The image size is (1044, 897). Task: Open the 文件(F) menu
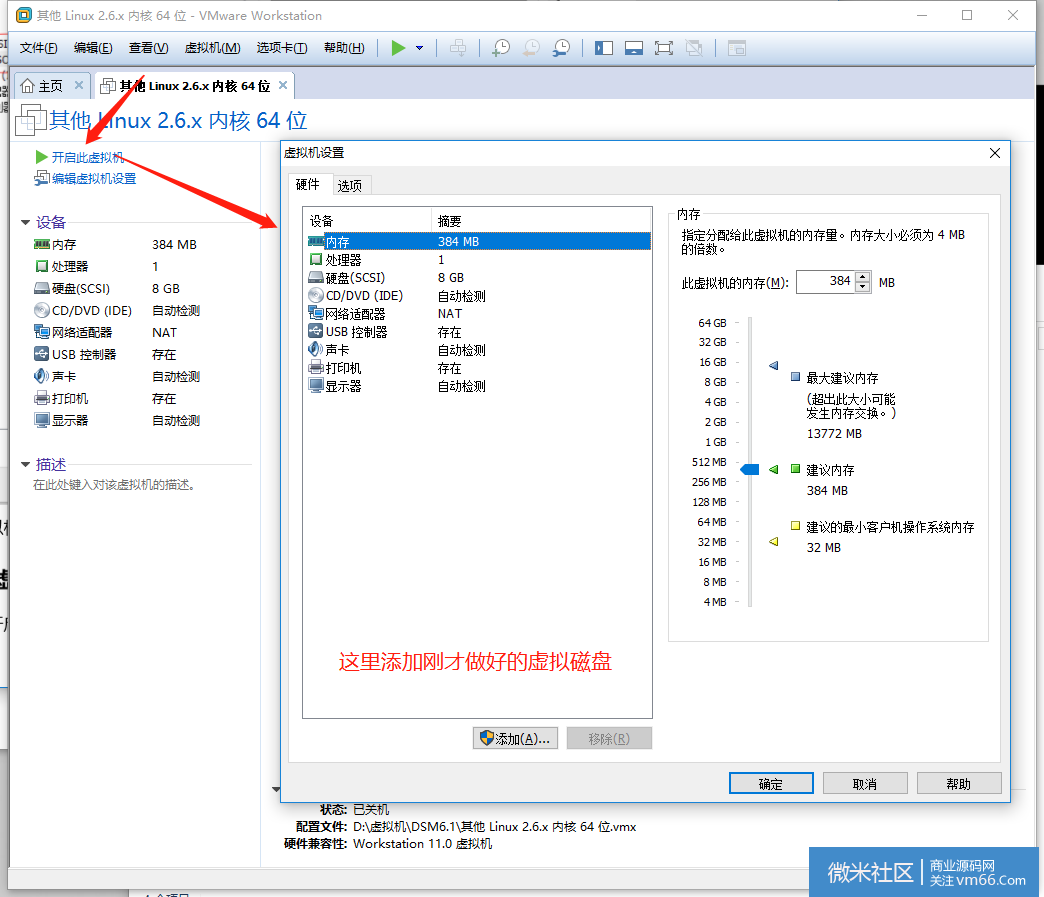pos(39,48)
